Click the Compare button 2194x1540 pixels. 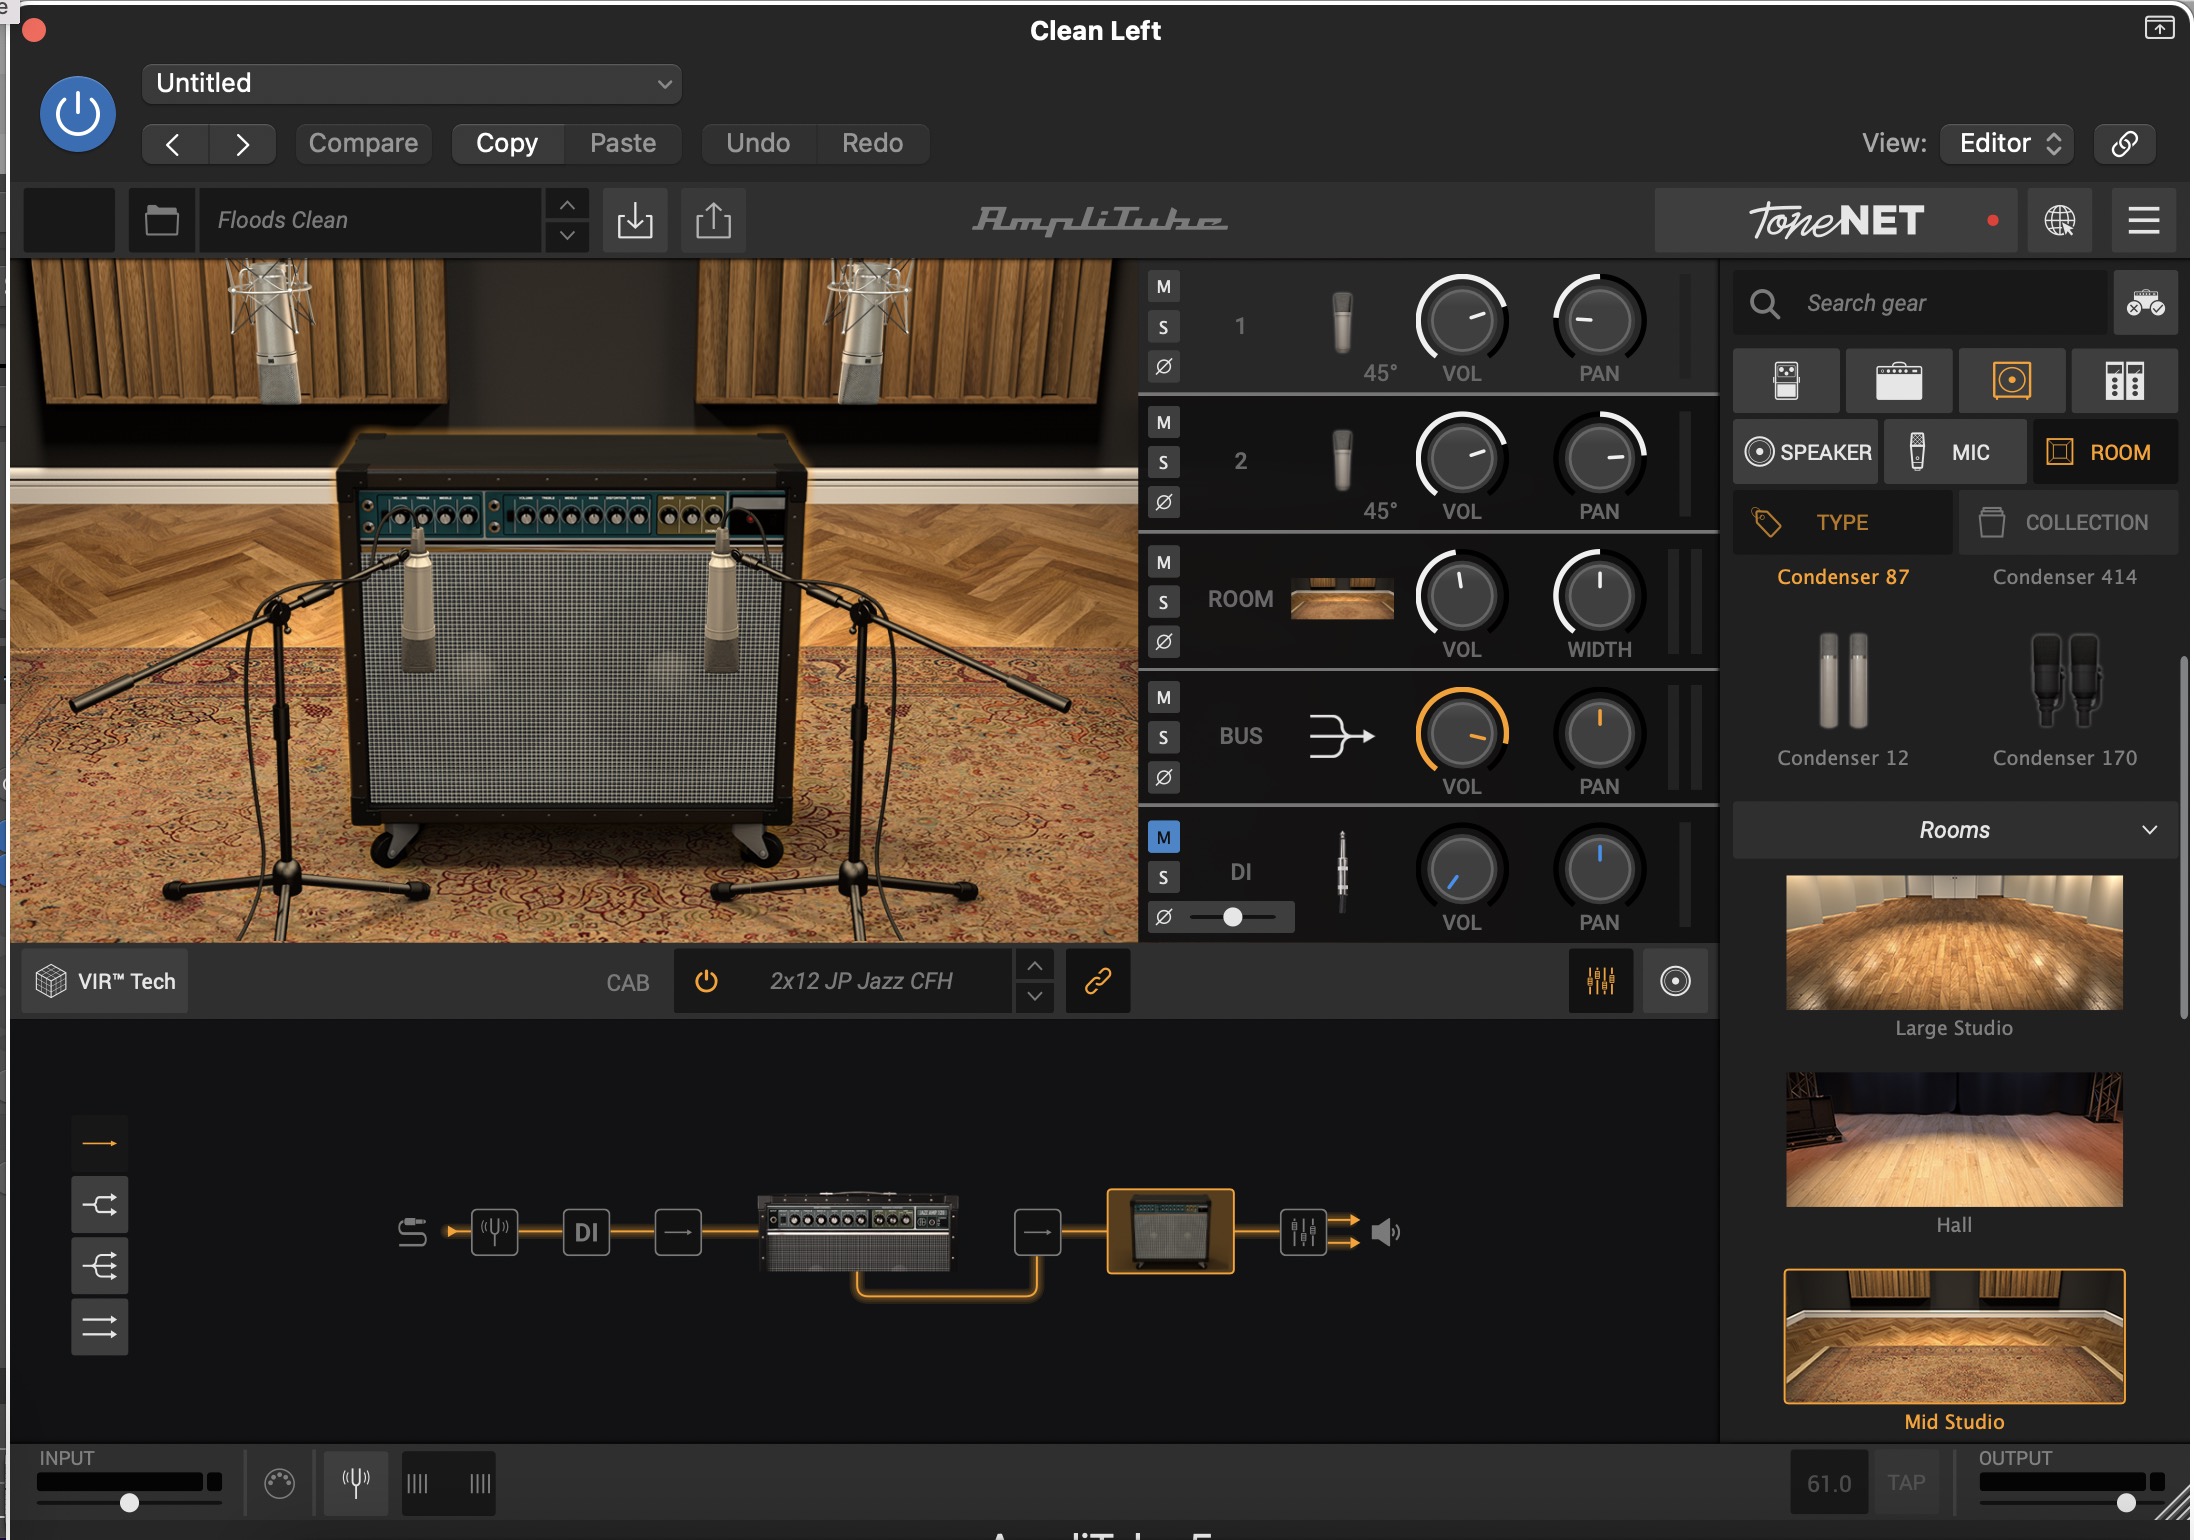[363, 143]
